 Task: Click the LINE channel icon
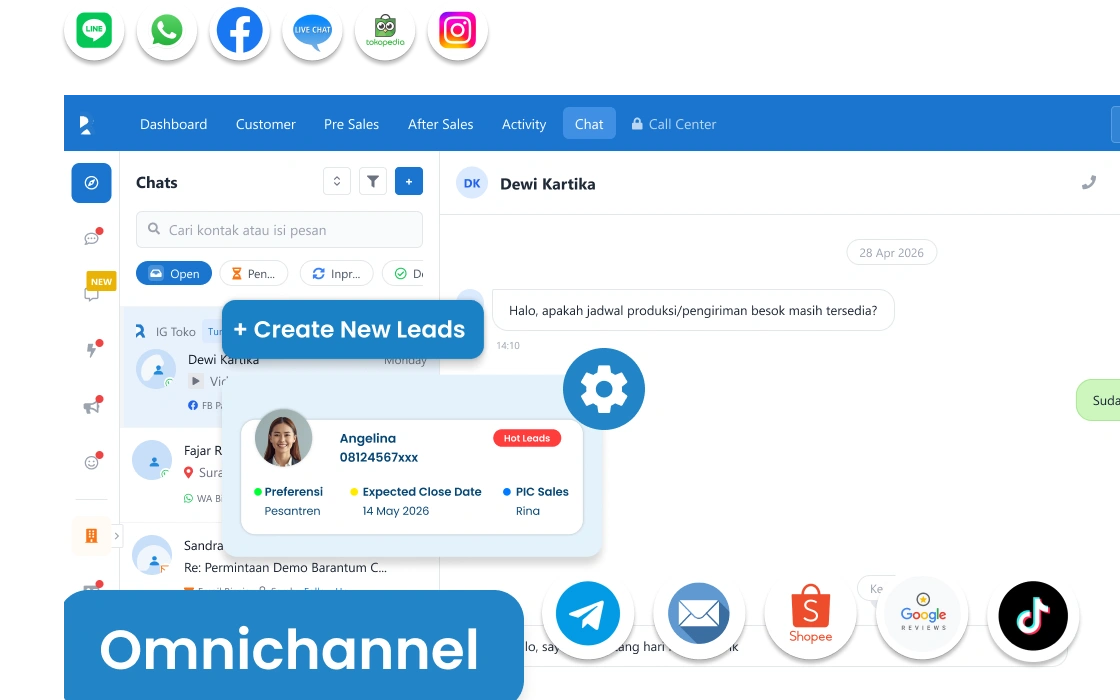tap(94, 31)
